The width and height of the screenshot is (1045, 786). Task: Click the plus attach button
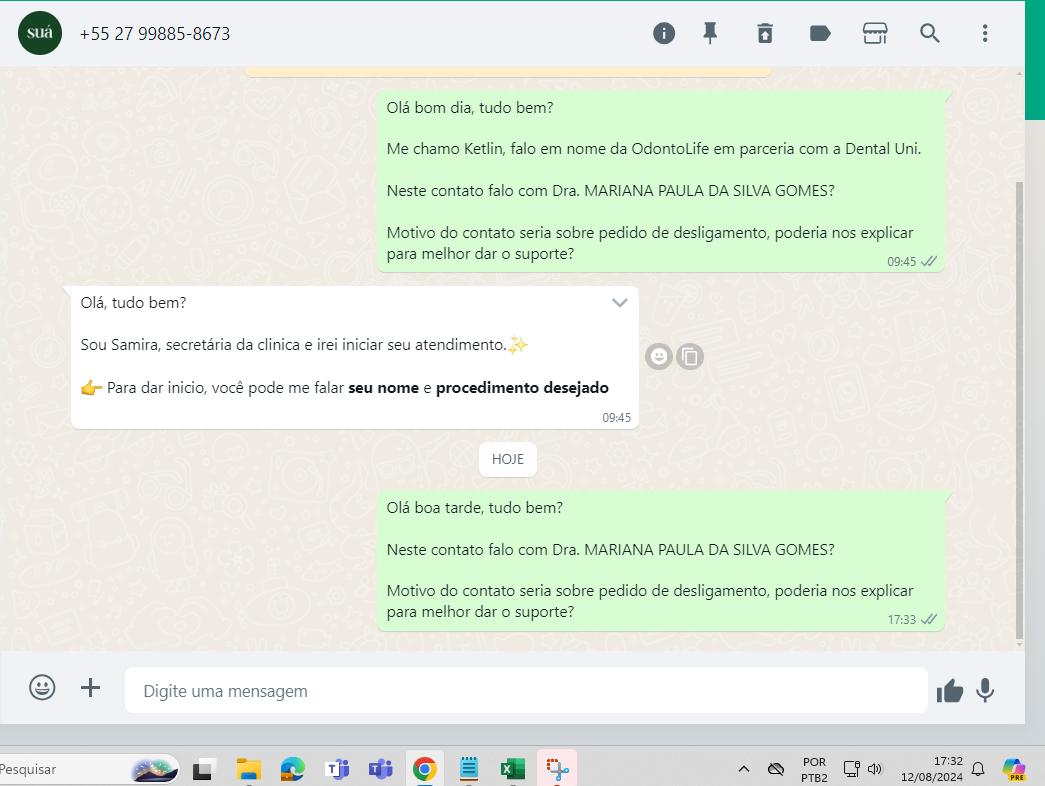pos(91,688)
